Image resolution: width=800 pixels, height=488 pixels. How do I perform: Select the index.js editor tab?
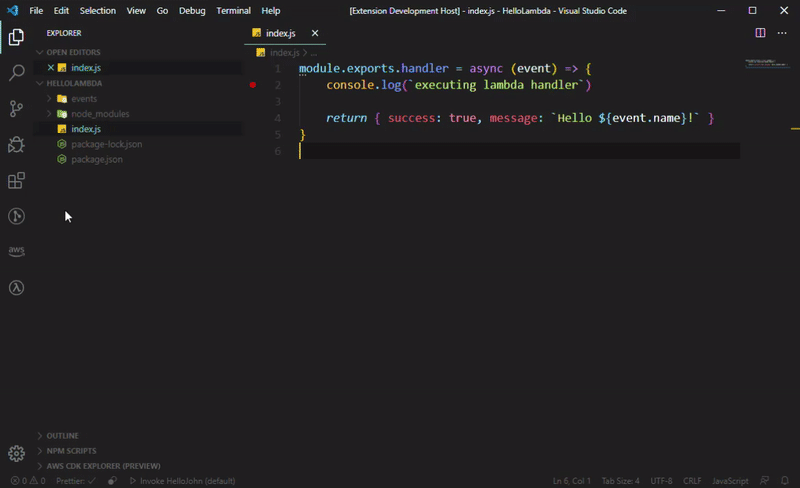click(280, 33)
